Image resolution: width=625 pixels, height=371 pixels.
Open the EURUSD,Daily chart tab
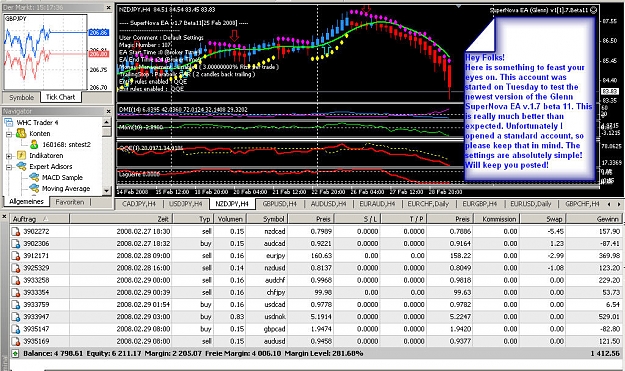coord(531,204)
